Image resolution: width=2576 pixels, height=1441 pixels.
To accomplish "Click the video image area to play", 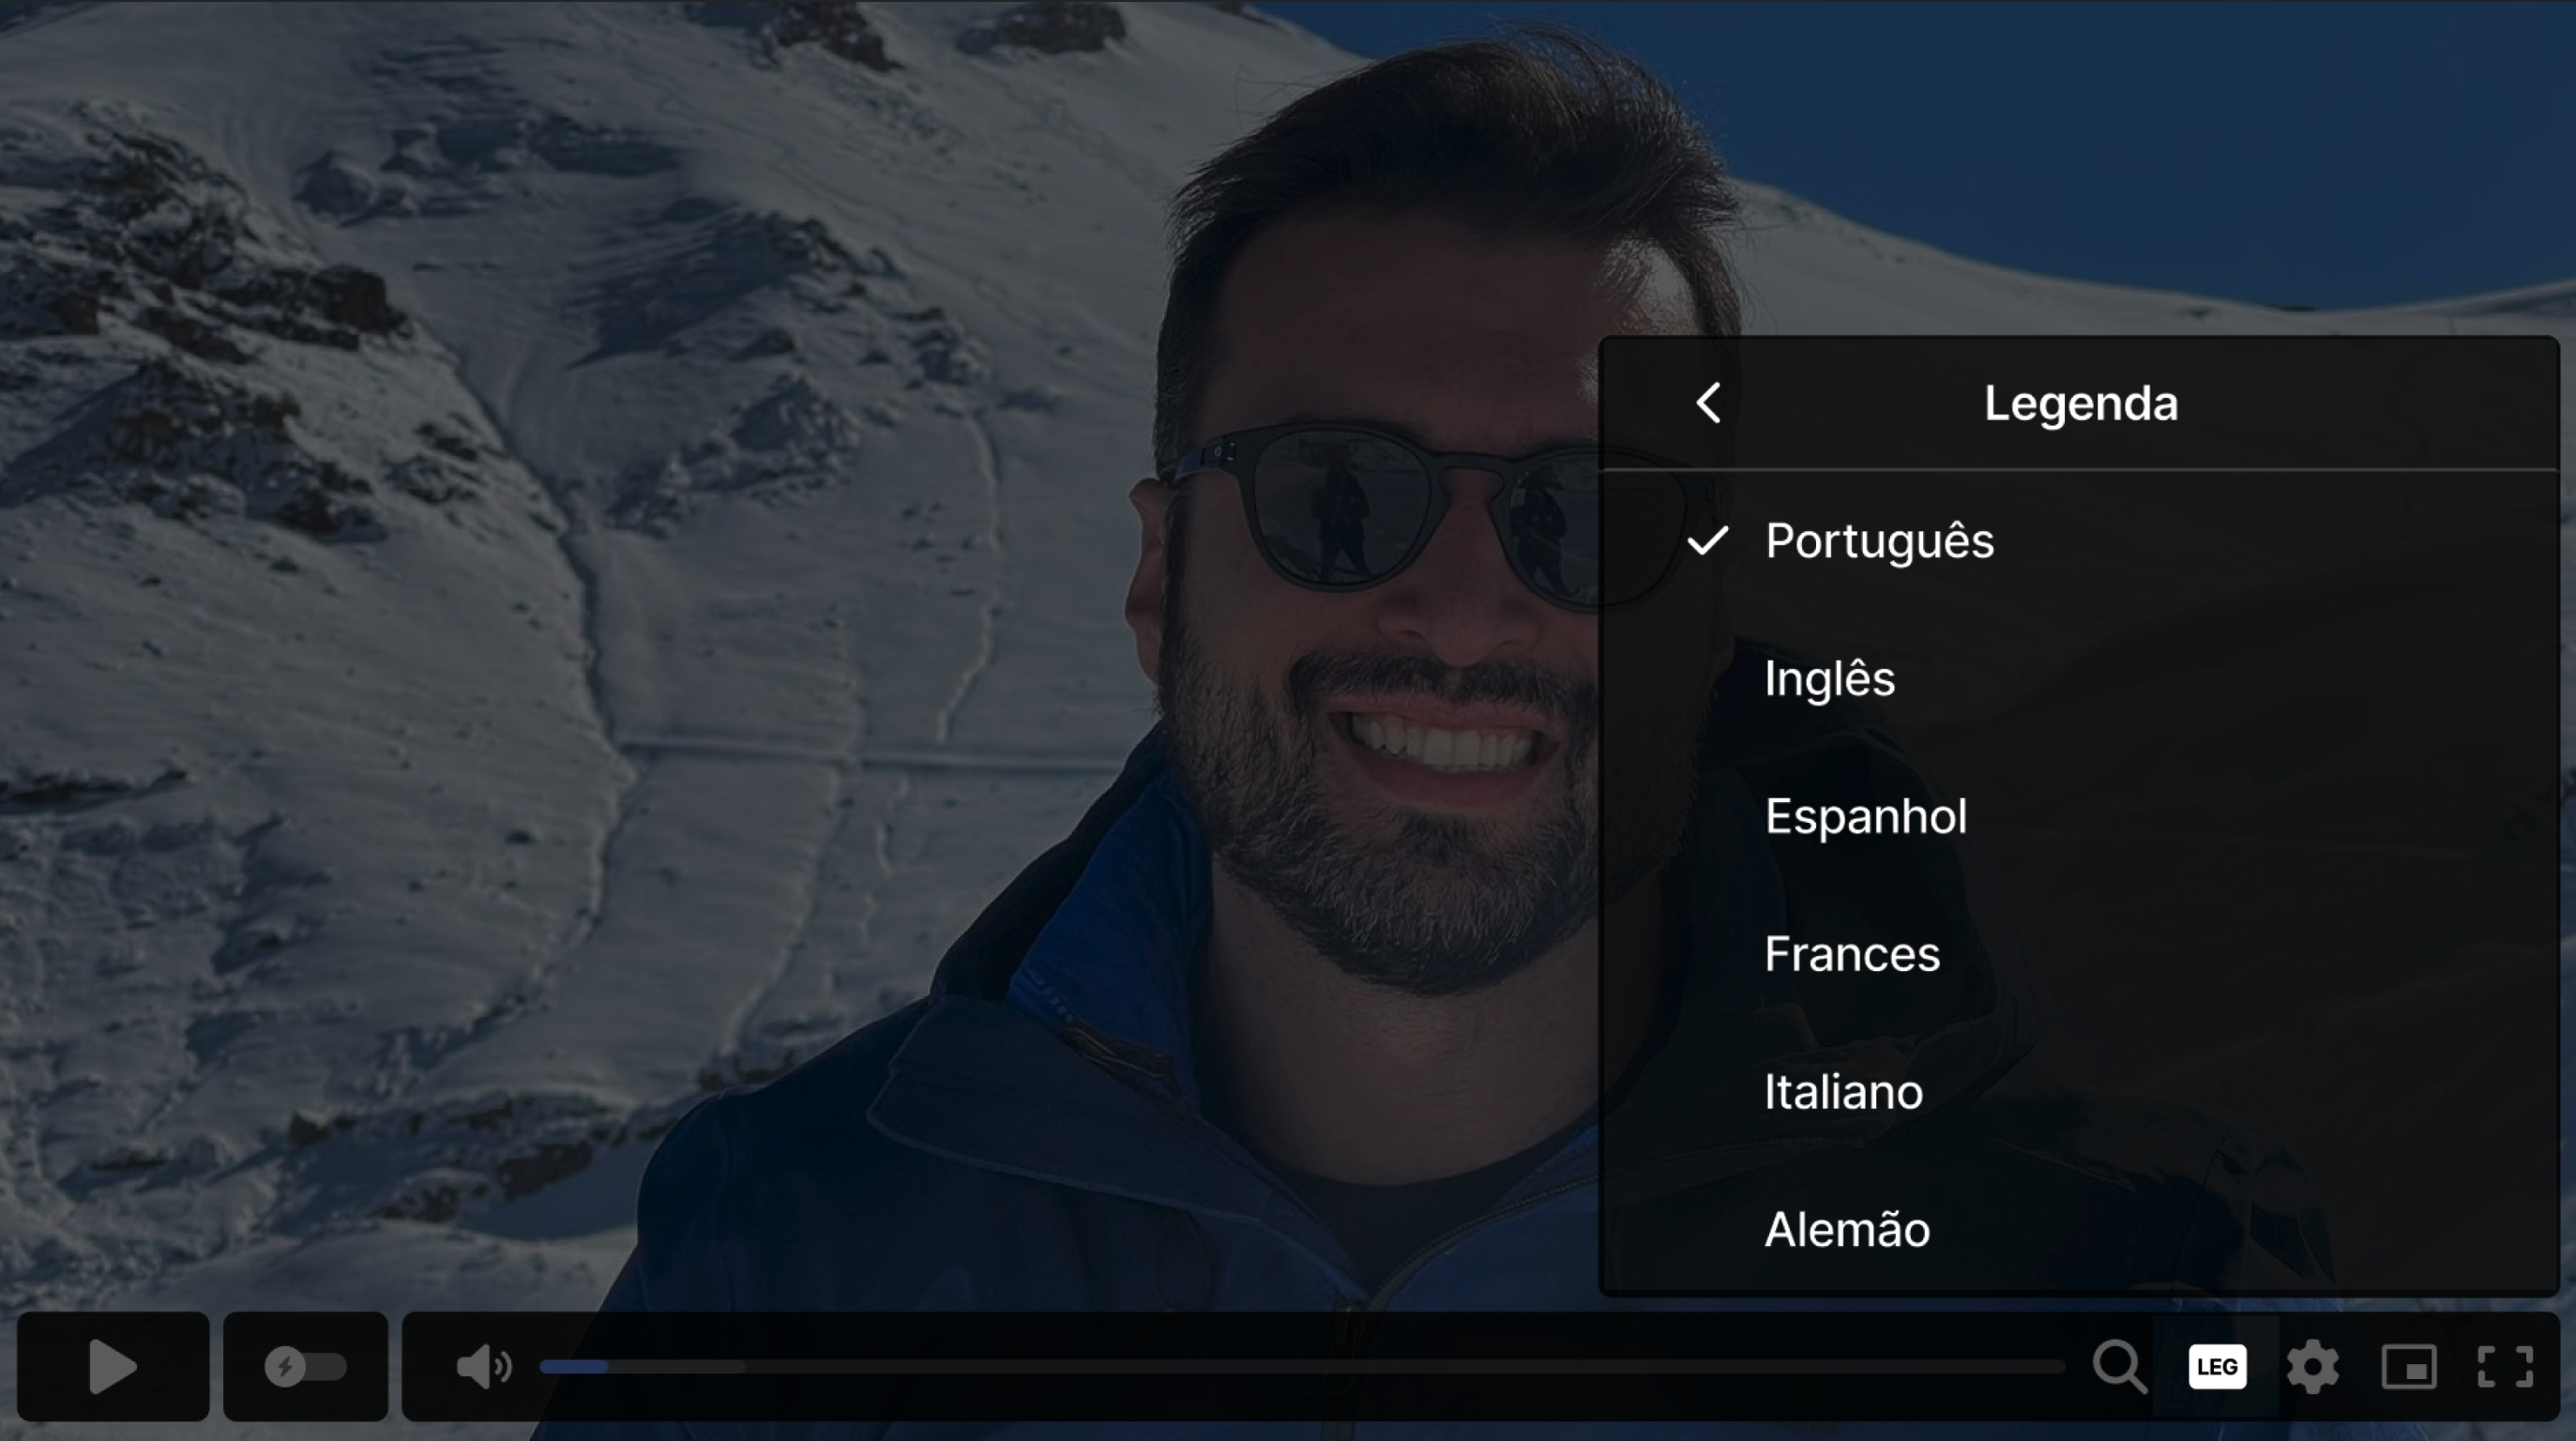I will coord(800,650).
